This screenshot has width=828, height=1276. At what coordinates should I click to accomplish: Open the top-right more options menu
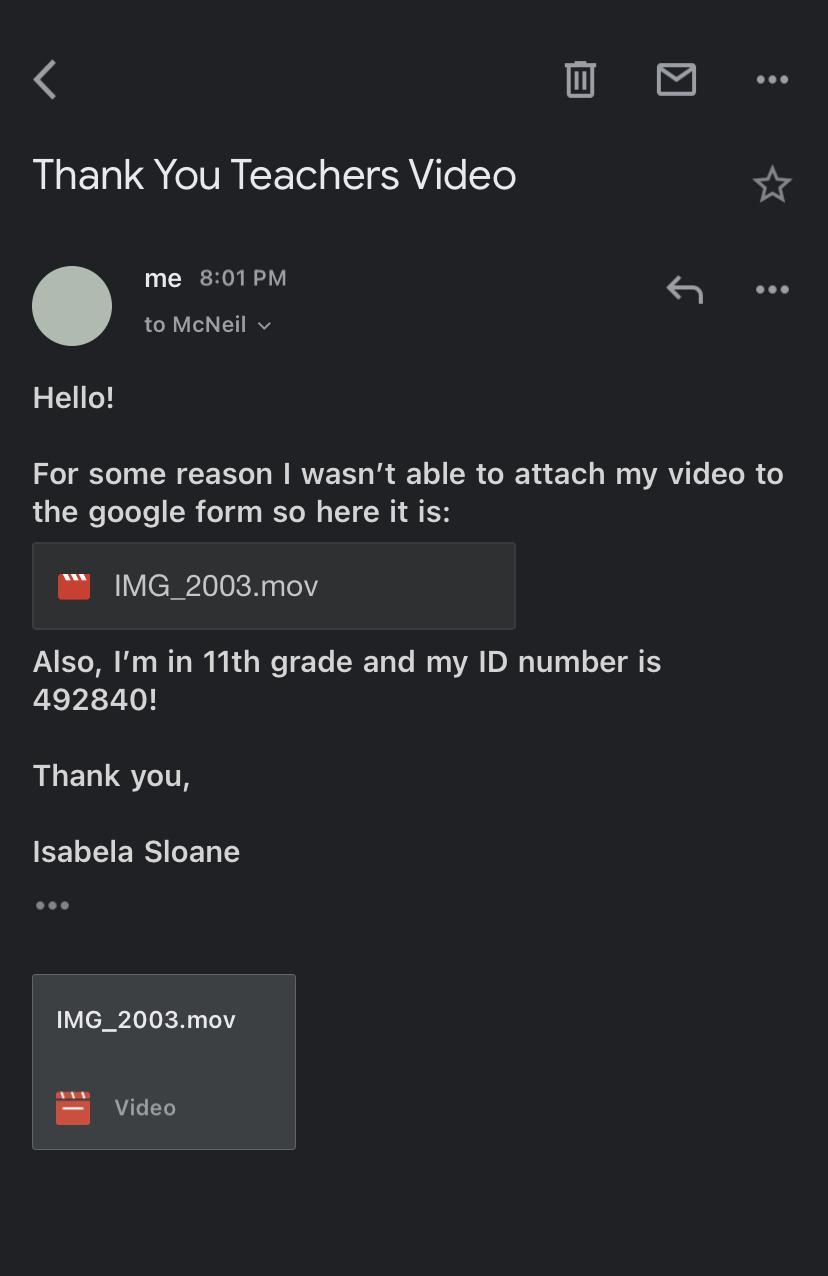[772, 80]
